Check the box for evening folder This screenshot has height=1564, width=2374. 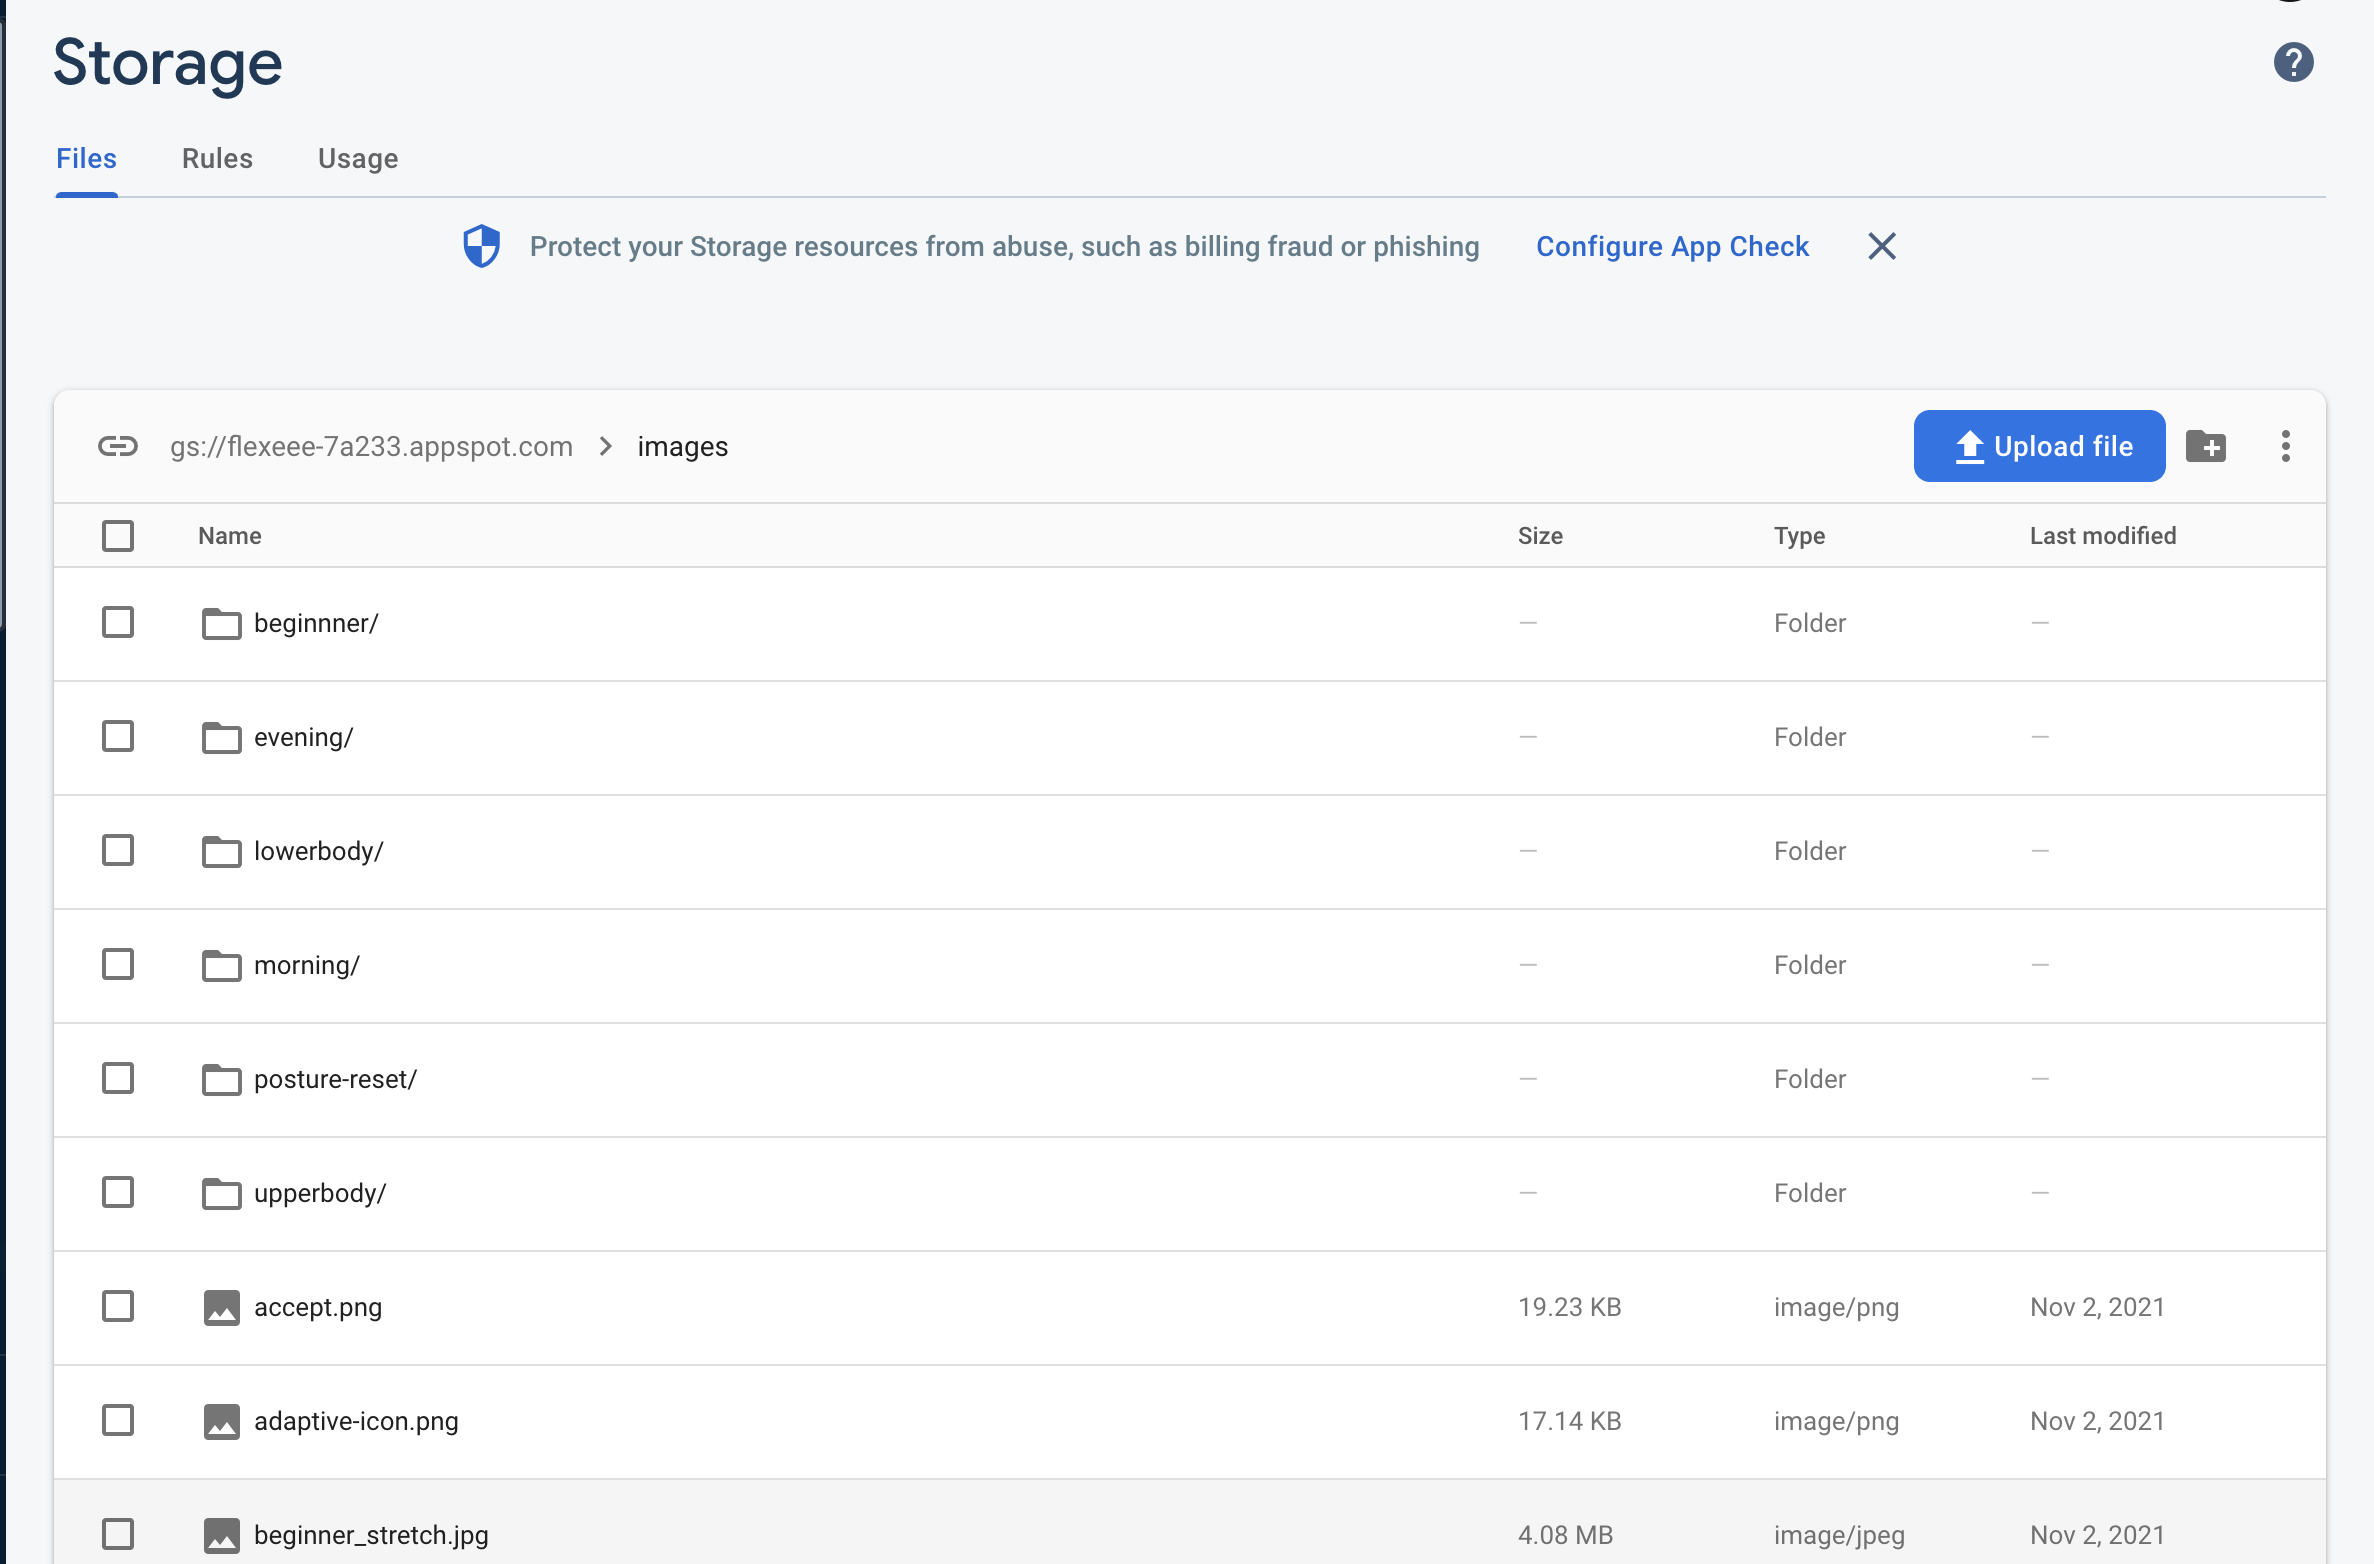click(118, 737)
